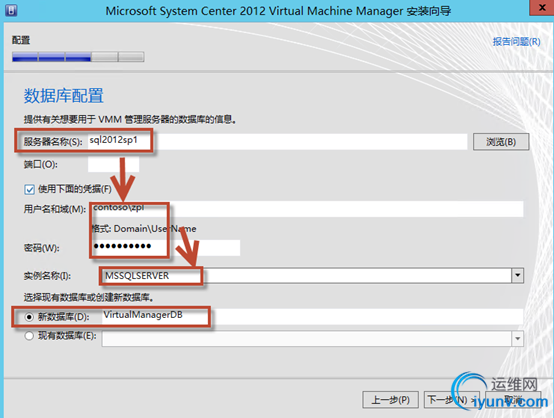Select the 新数据库(D) radio button
554x418 pixels.
click(29, 317)
